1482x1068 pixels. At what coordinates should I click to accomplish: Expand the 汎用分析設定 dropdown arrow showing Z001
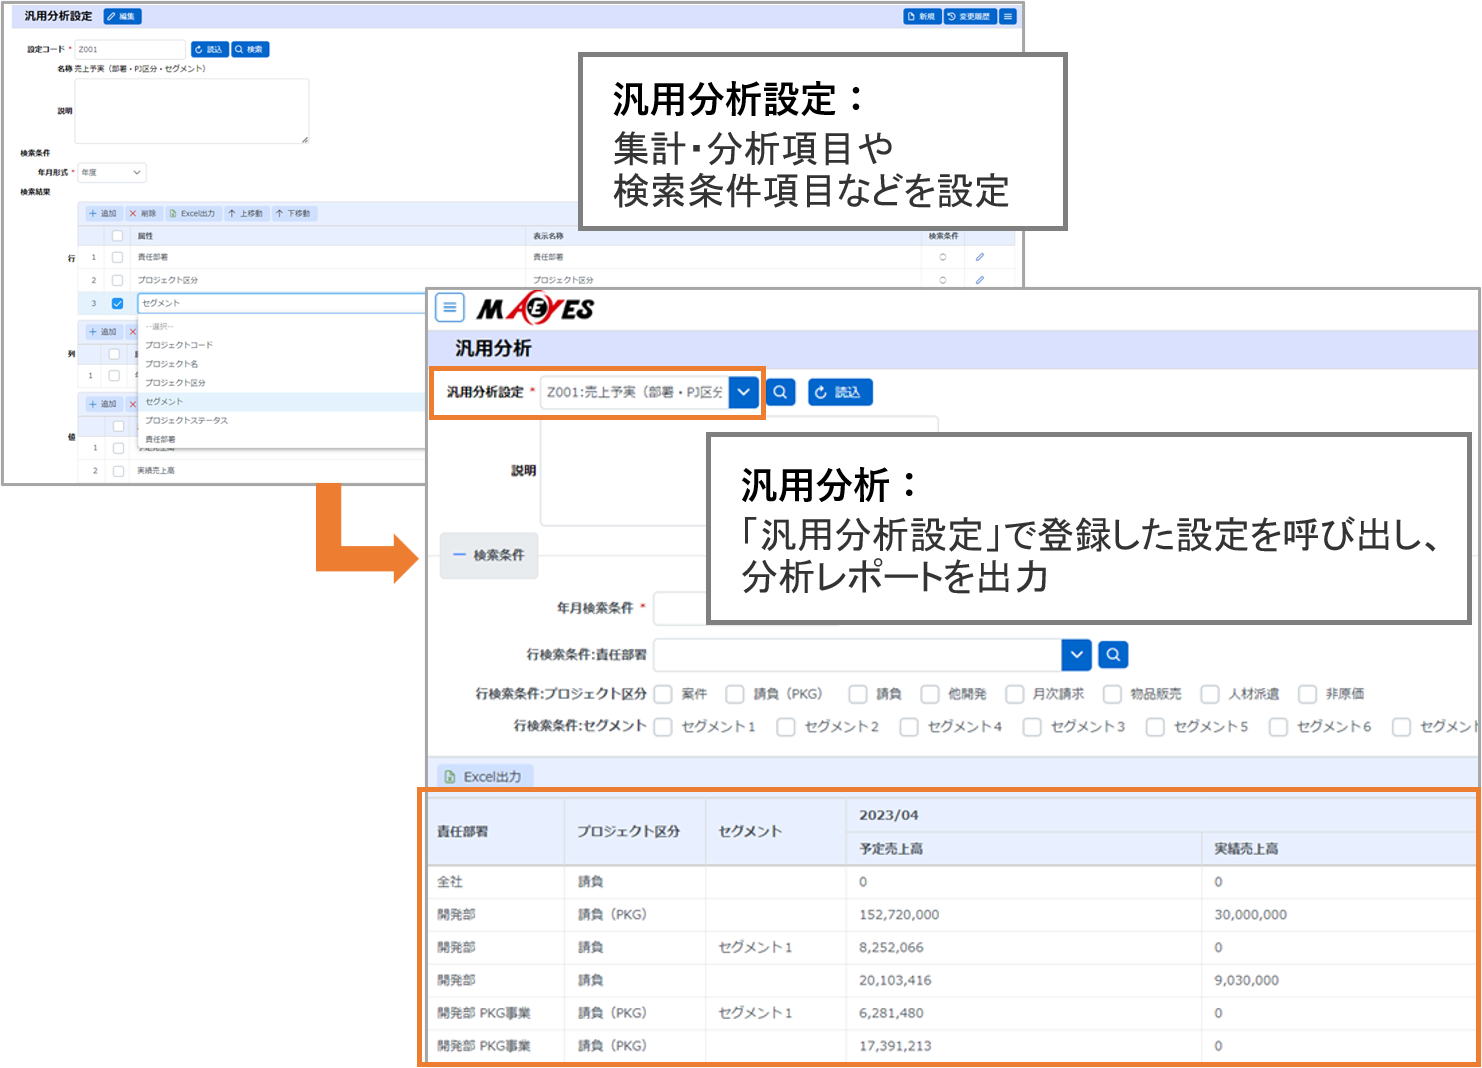pos(743,392)
